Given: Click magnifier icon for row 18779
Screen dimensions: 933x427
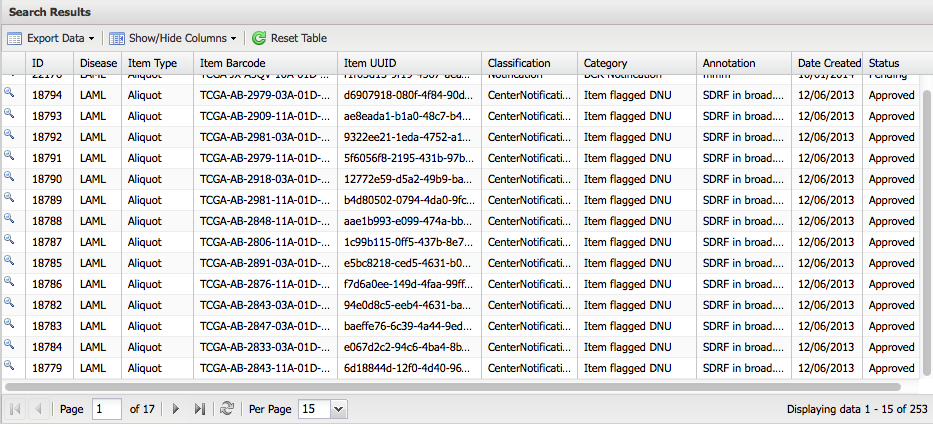Looking at the screenshot, I should [9, 366].
